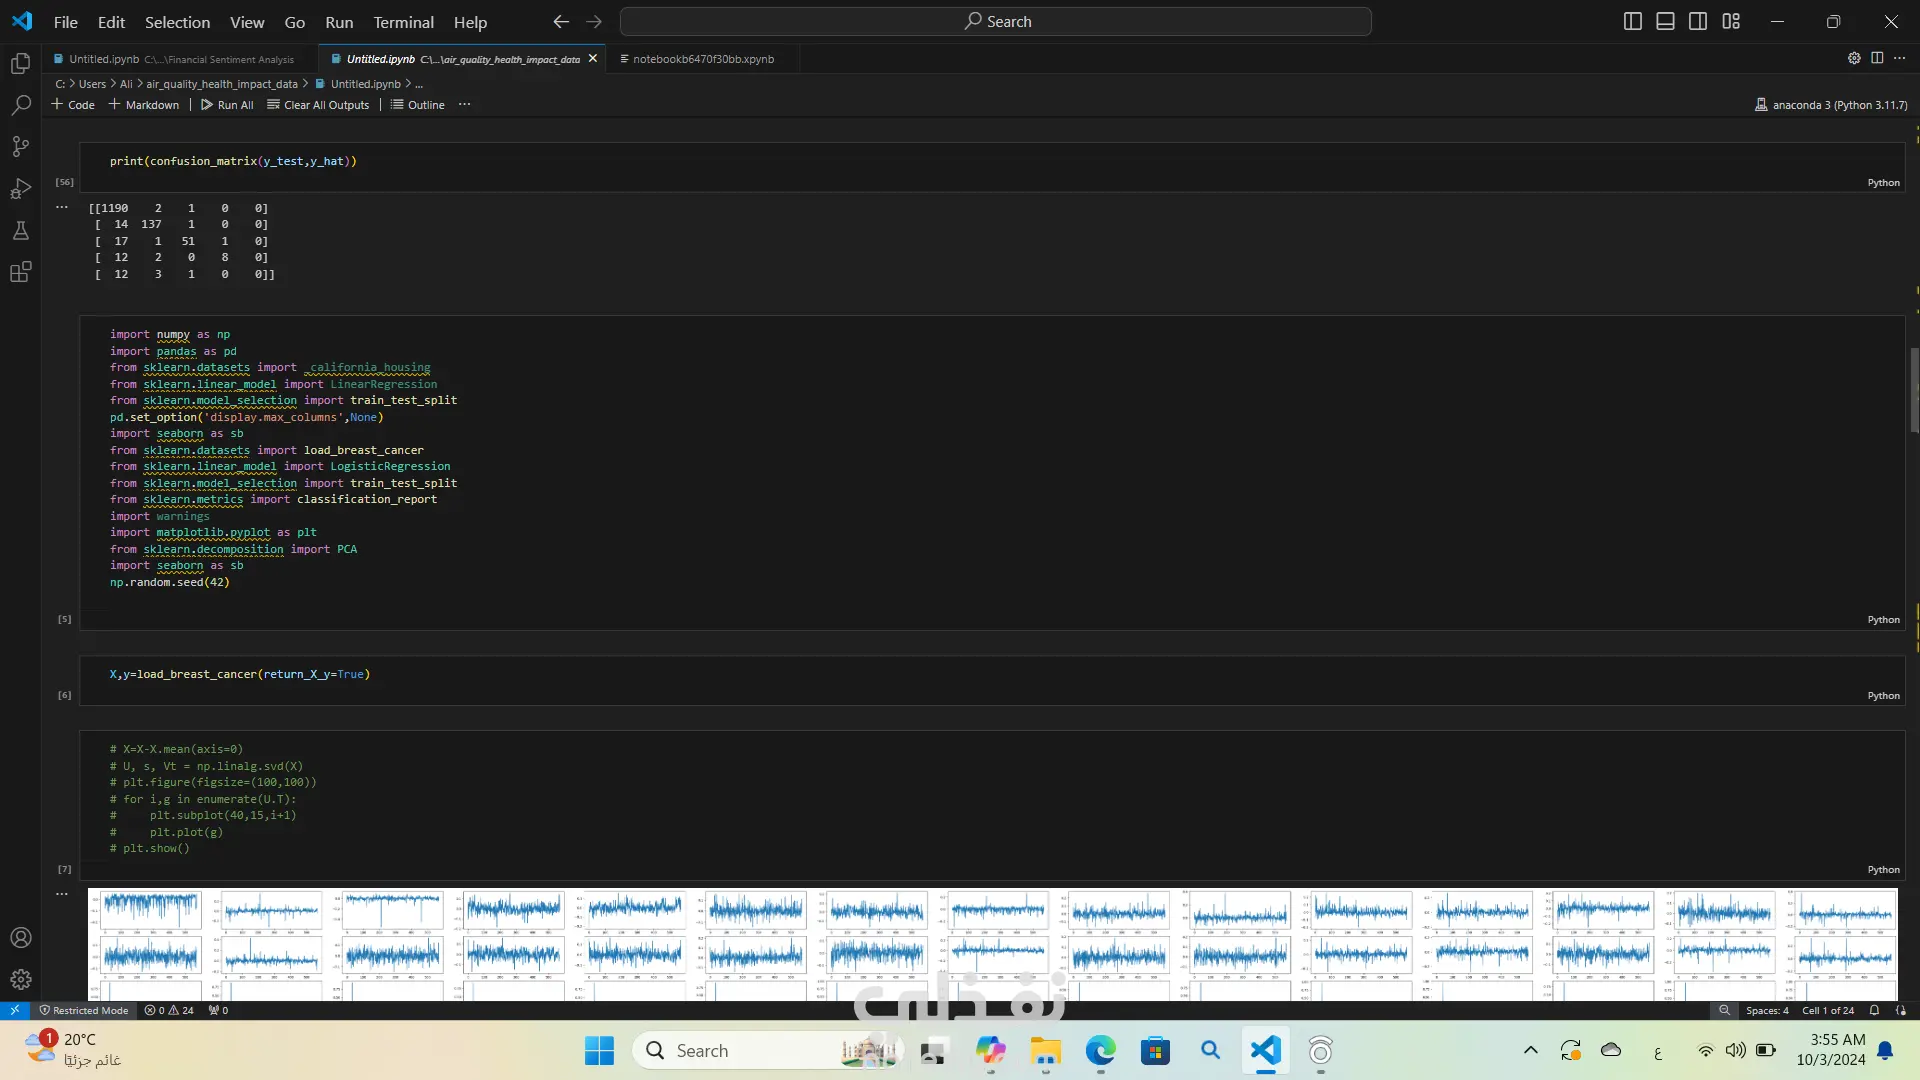Viewport: 1920px width, 1080px height.
Task: Toggle the bottom panel layout
Action: [1665, 21]
